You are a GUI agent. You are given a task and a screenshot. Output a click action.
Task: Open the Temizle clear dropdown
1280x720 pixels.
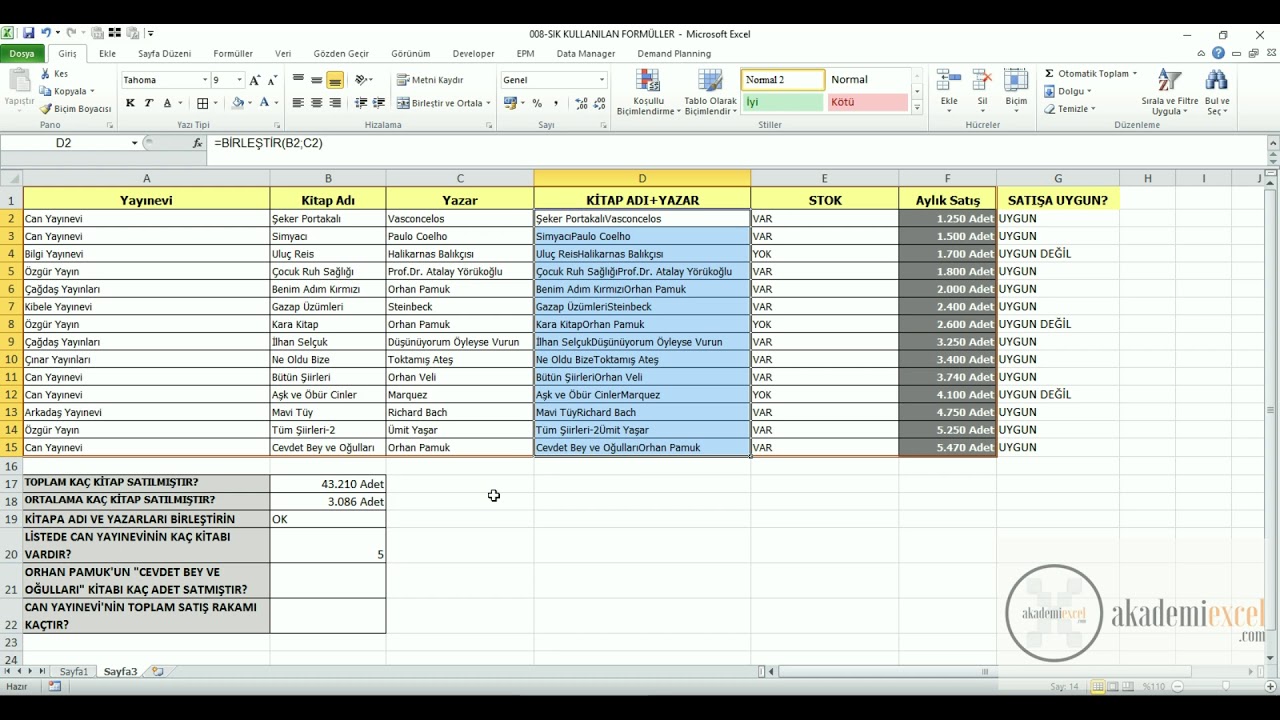coord(1069,108)
